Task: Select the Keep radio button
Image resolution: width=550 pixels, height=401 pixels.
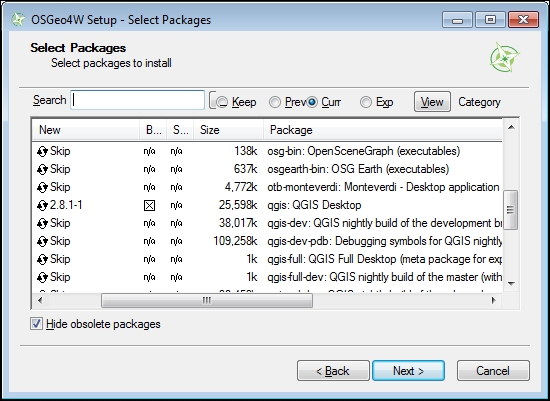Action: click(x=222, y=102)
